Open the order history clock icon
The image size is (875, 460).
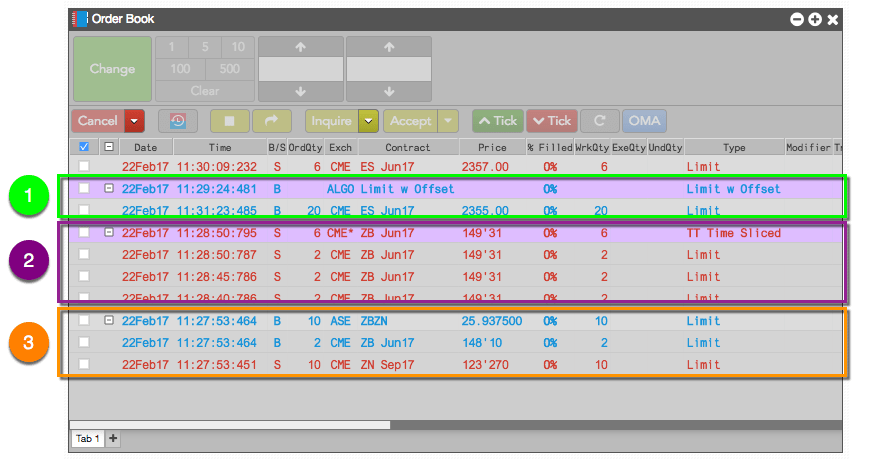(177, 121)
